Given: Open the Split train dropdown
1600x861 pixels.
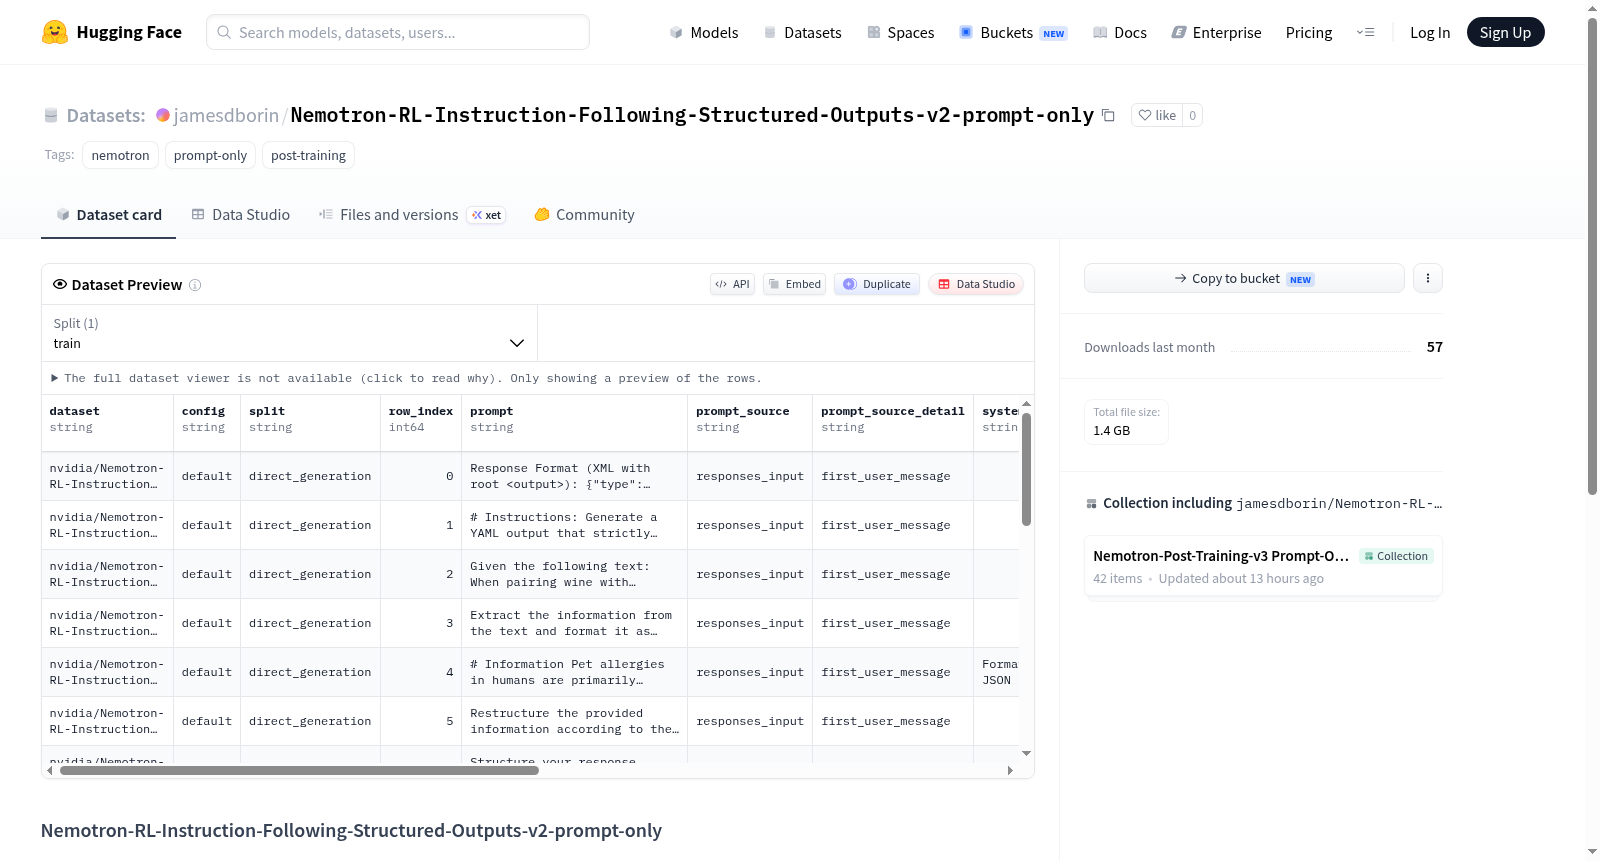Looking at the screenshot, I should click(x=289, y=333).
